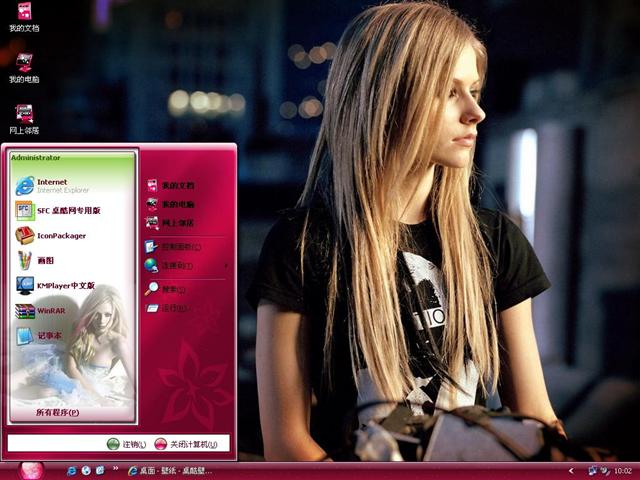
Task: Open the 网上邻居 desktop icon
Action: click(24, 119)
